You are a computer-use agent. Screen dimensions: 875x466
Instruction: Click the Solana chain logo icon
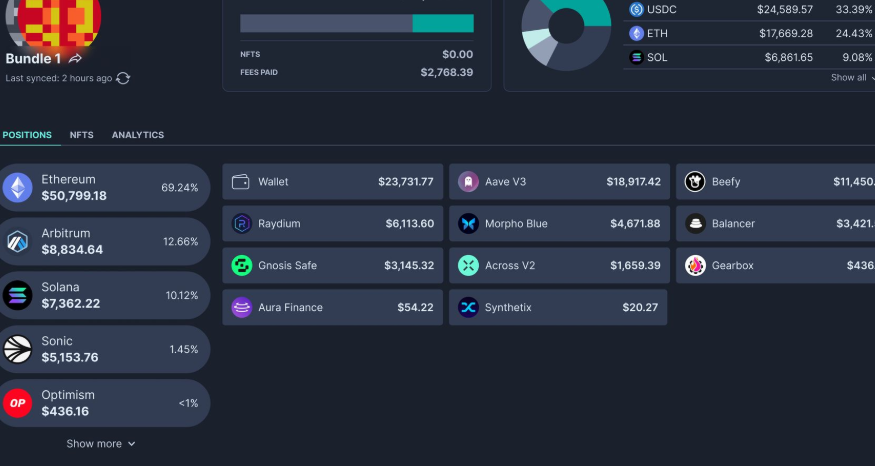coord(17,295)
